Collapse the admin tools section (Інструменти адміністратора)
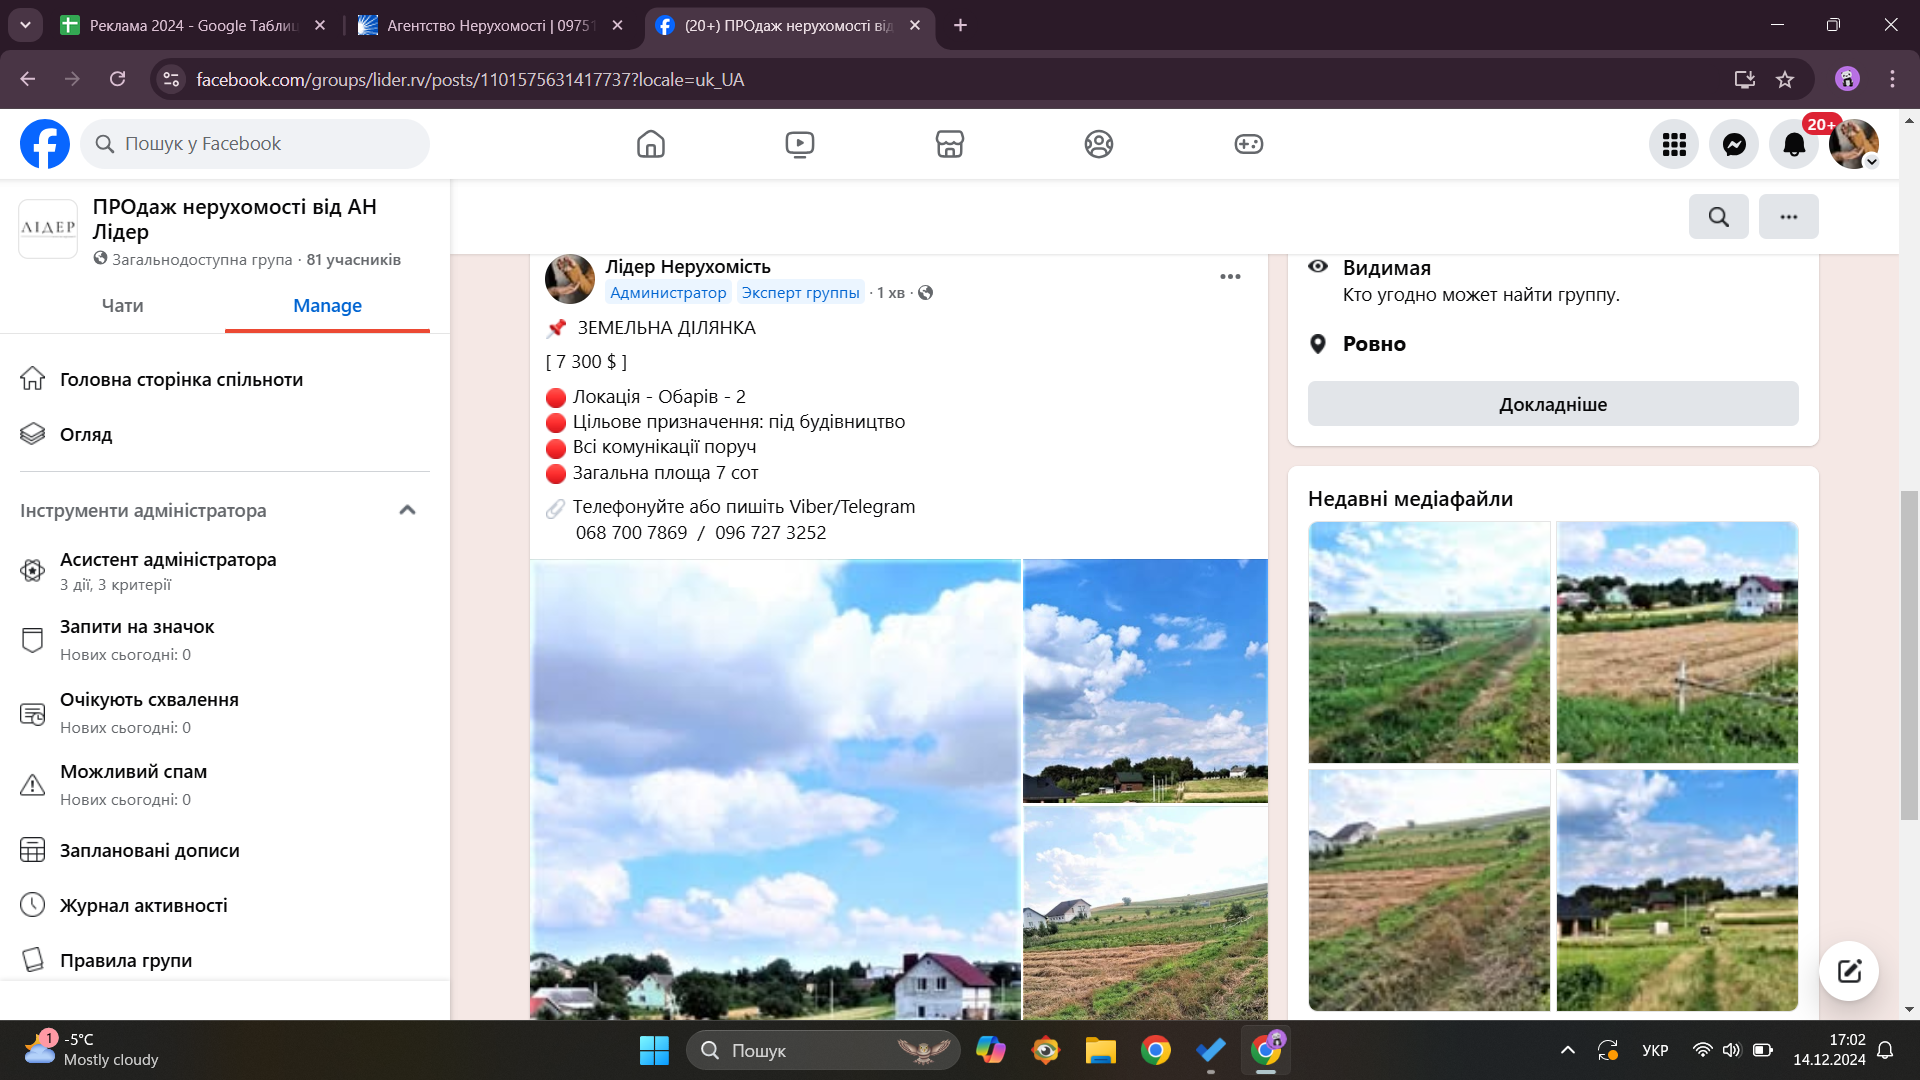The width and height of the screenshot is (1920, 1080). [x=407, y=510]
